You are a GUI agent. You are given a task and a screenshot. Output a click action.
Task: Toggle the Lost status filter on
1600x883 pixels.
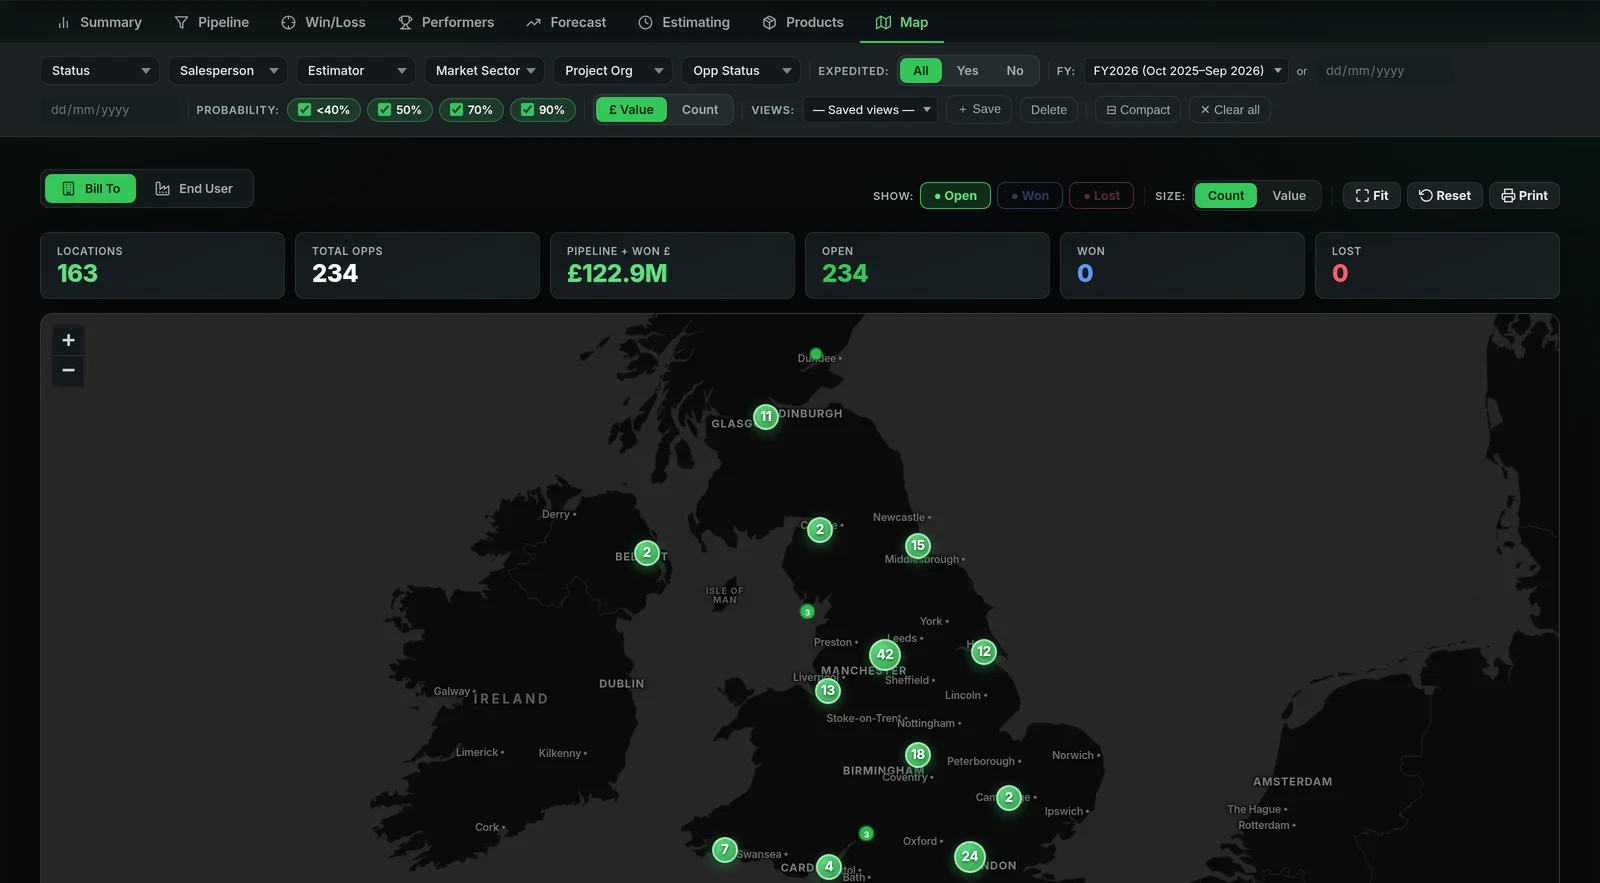point(1102,196)
